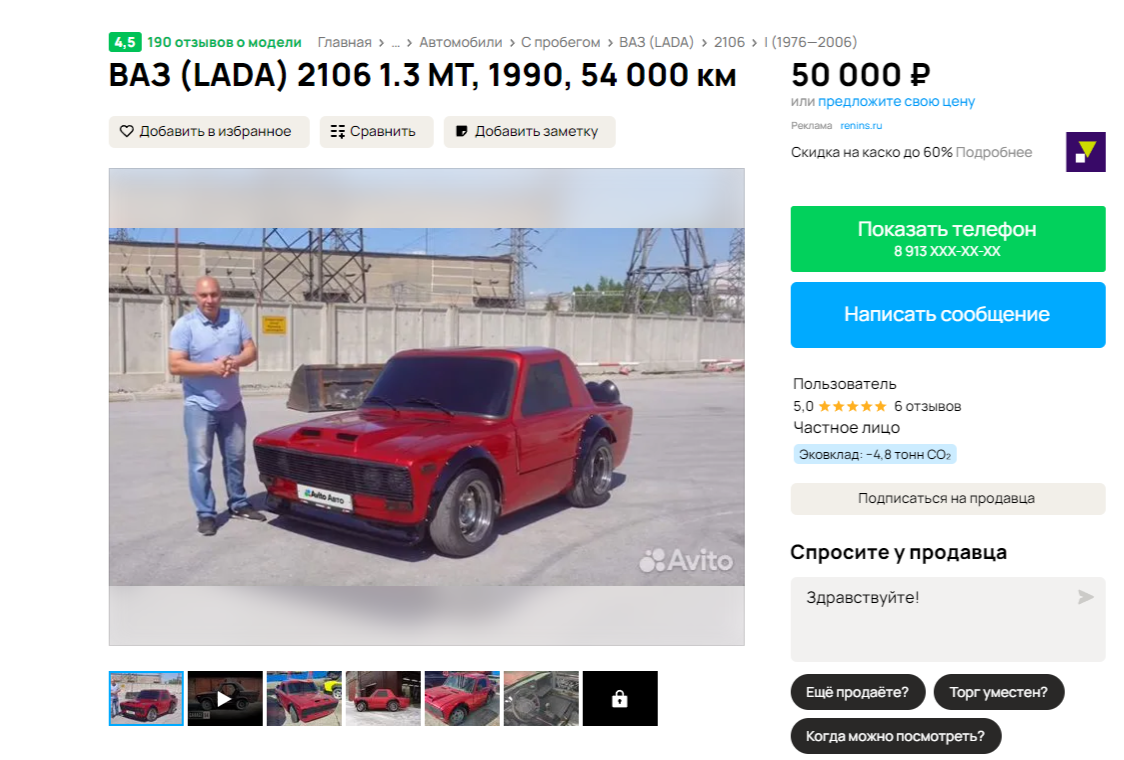Click the message field with Здравствуйте!
Image resolution: width=1124 pixels, height=760 pixels.
pos(948,619)
